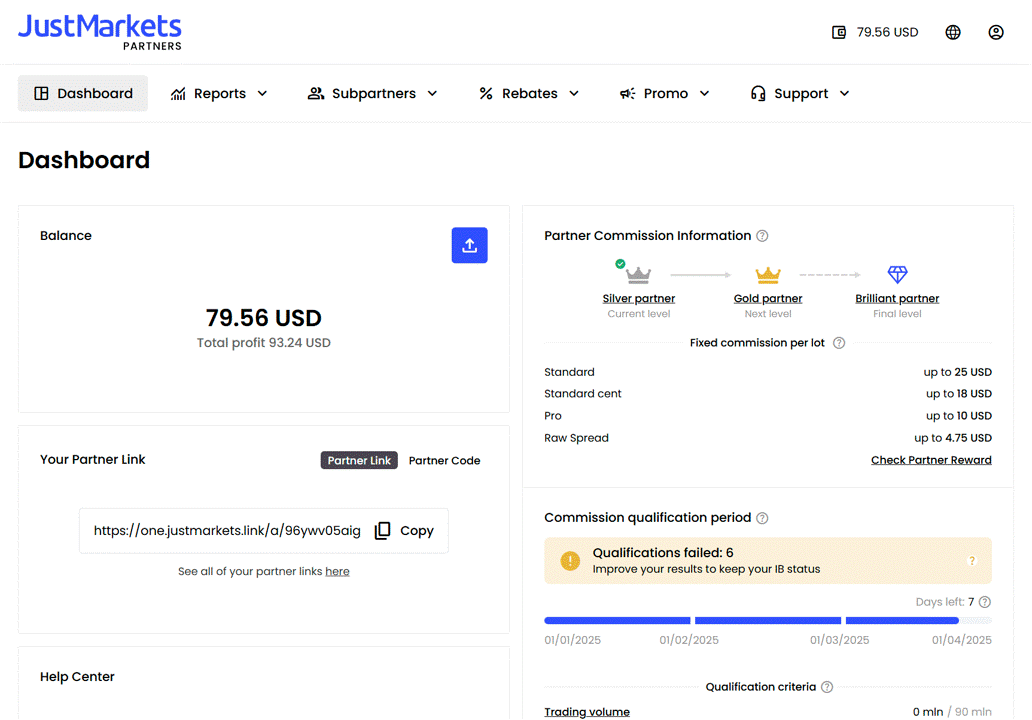Click the 01/02/2025 date label
Image resolution: width=1032 pixels, height=720 pixels.
coord(688,640)
